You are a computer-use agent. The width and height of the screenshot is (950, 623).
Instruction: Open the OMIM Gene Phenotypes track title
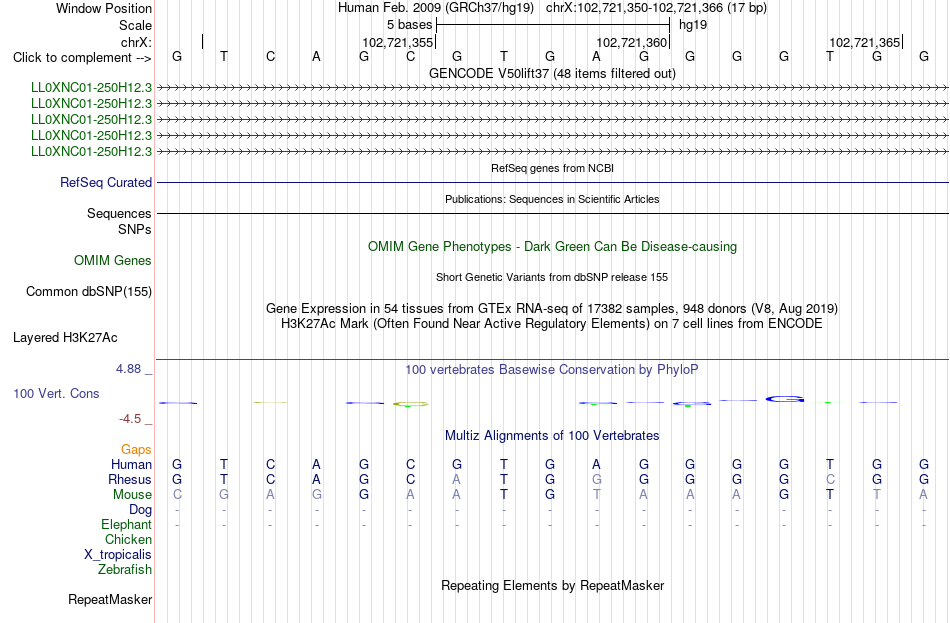tap(552, 247)
